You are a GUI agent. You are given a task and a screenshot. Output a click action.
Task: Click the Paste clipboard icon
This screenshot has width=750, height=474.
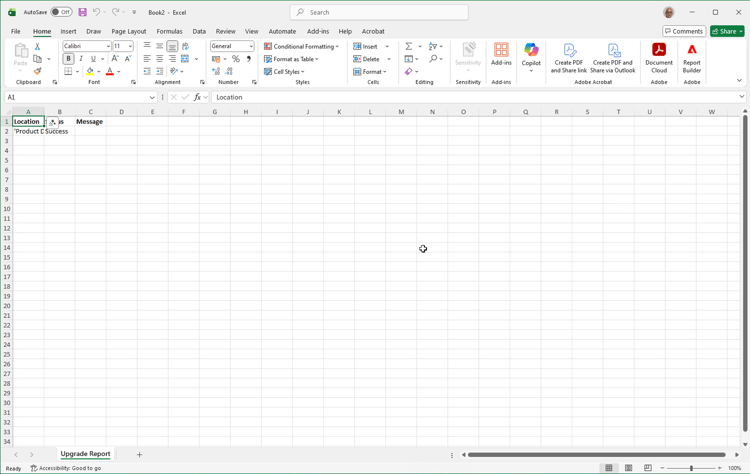click(21, 50)
